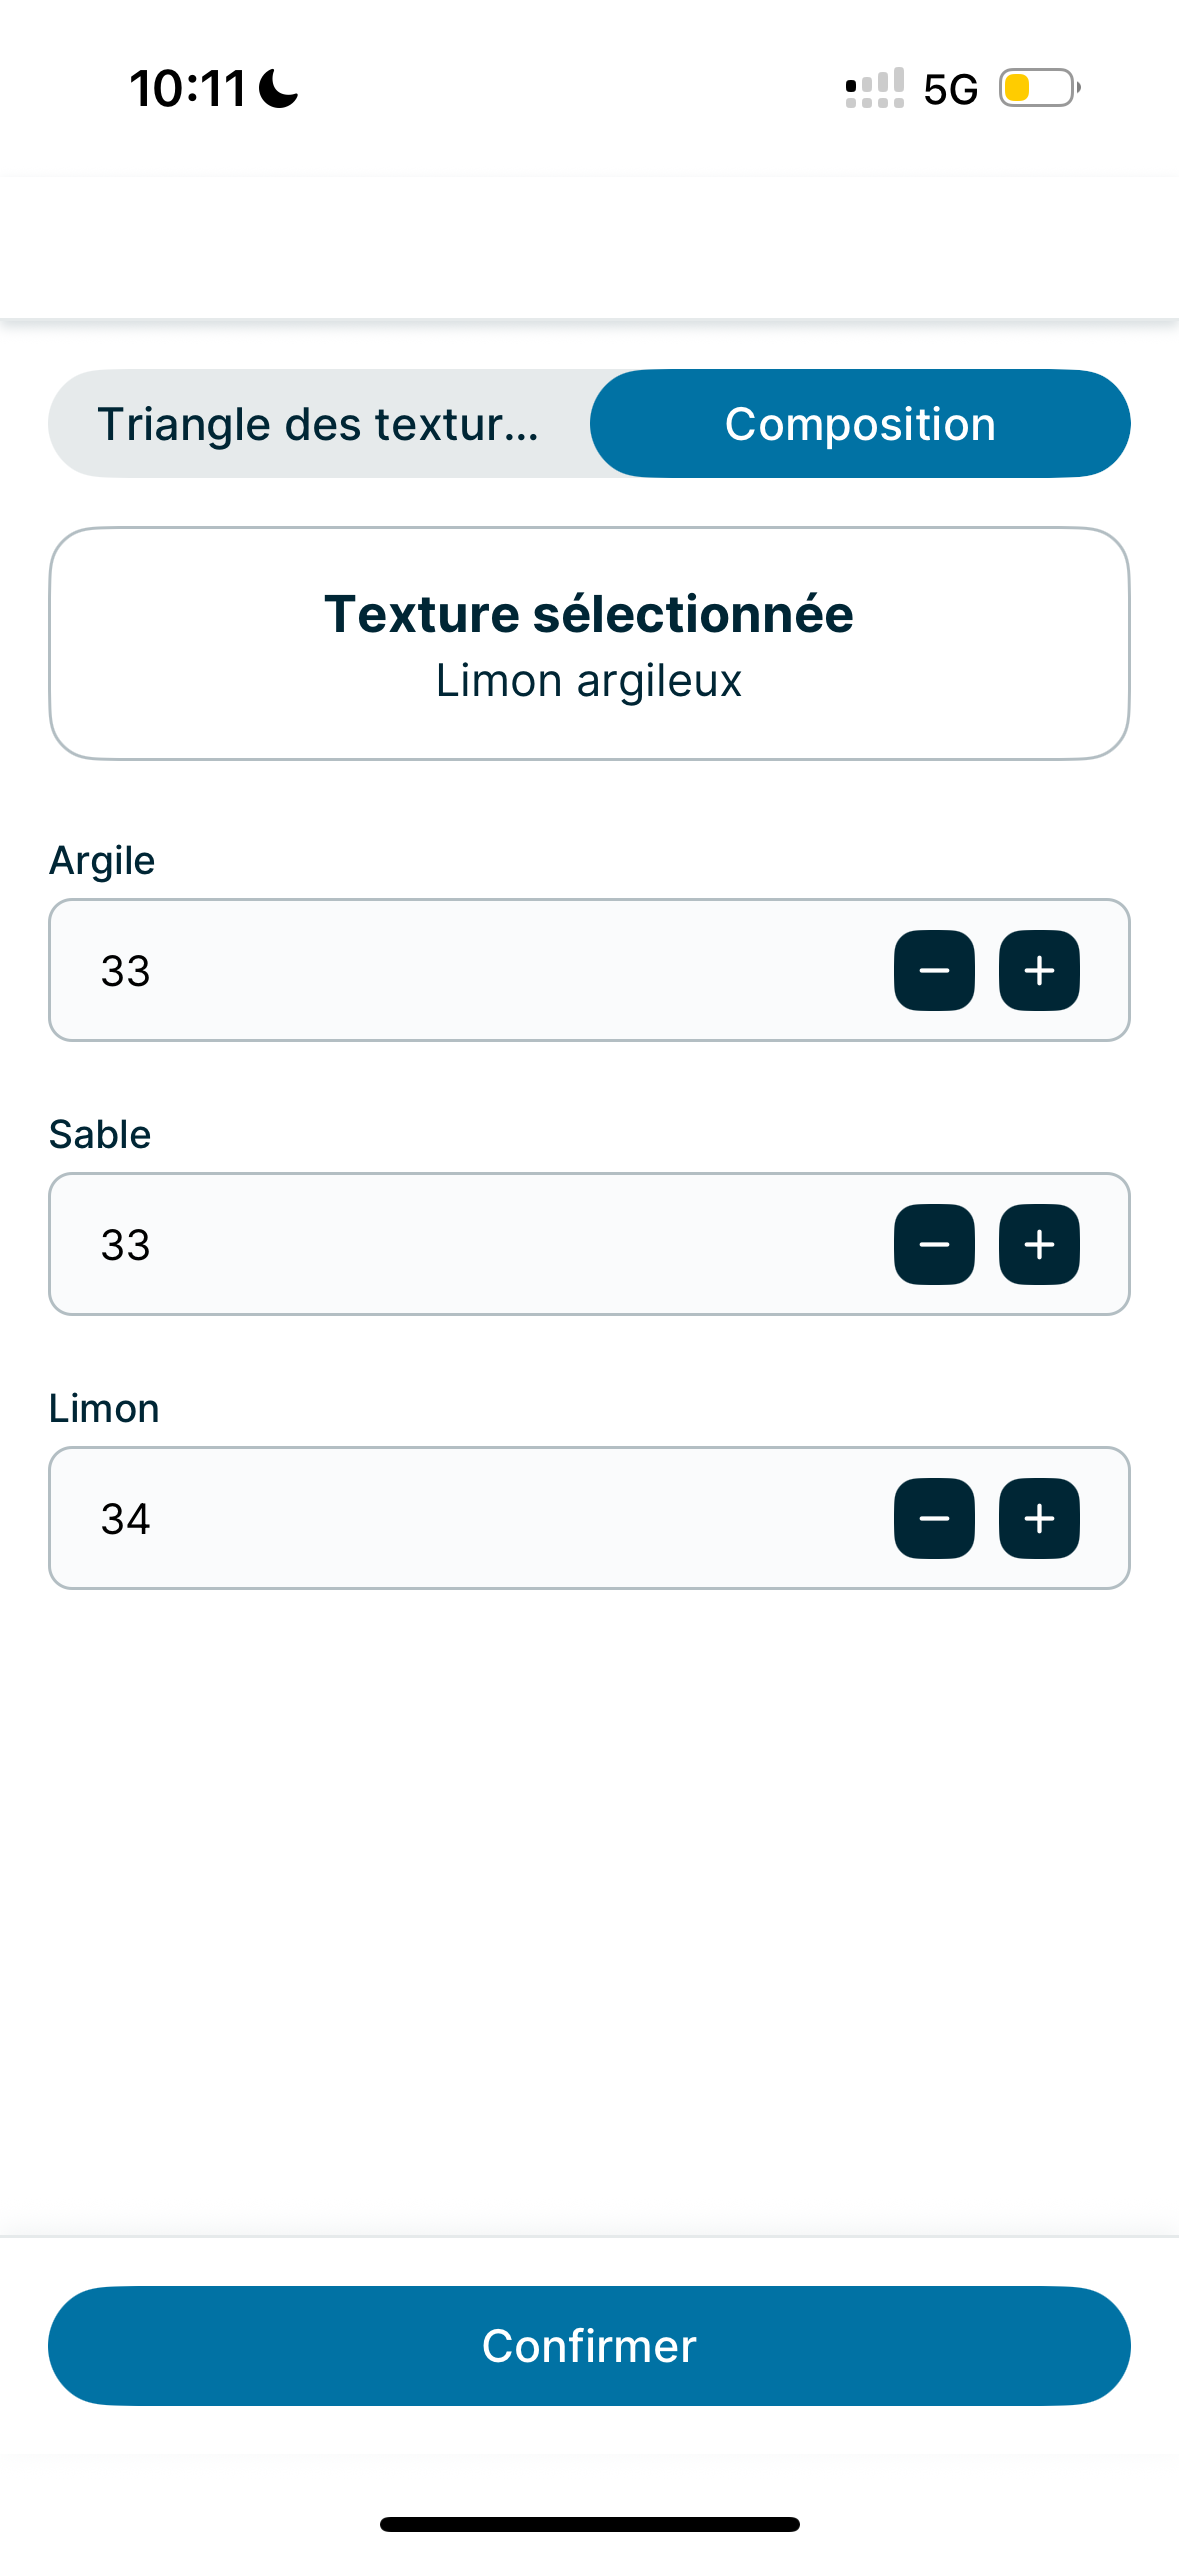Tap the battery indicator in status bar
This screenshot has height=2556, width=1179.
(x=1040, y=88)
